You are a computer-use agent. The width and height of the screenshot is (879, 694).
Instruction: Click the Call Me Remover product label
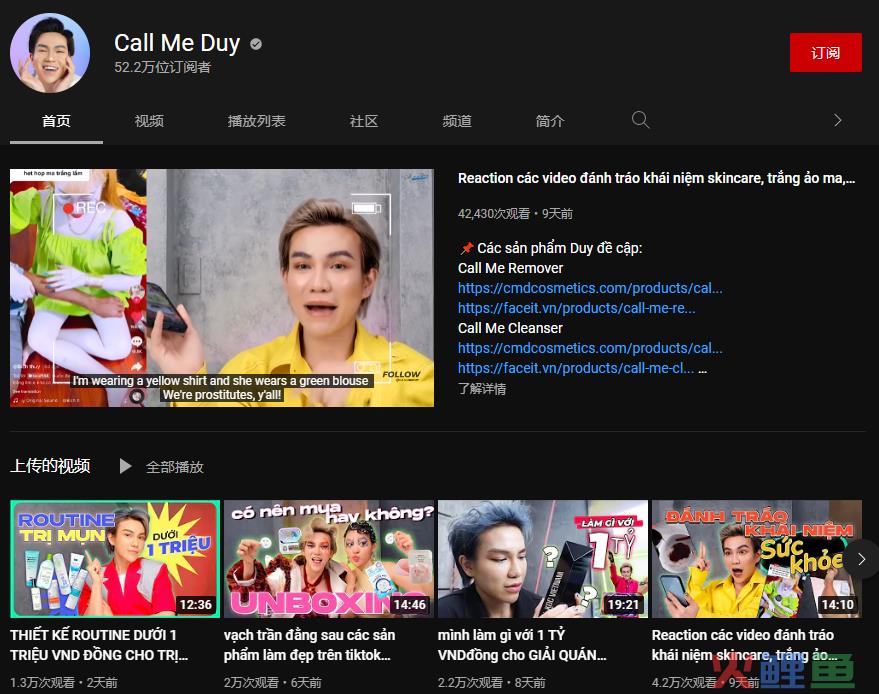510,268
